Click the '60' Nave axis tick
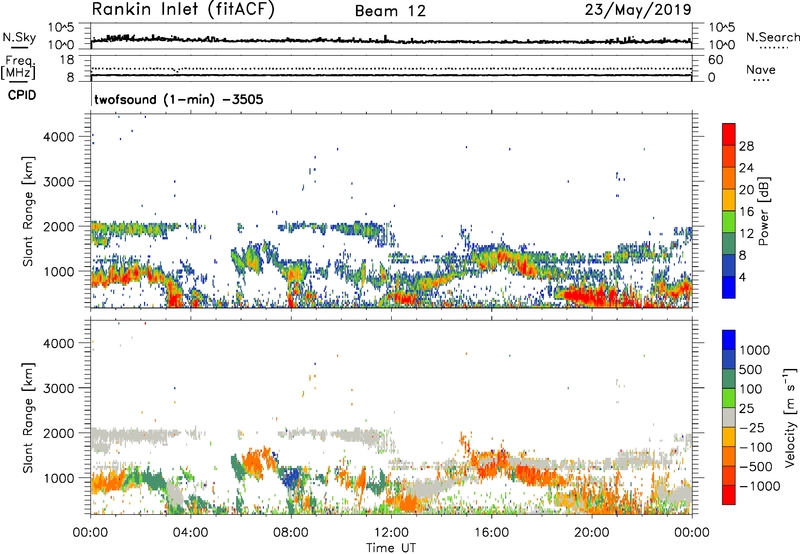800x554 pixels. [715, 60]
